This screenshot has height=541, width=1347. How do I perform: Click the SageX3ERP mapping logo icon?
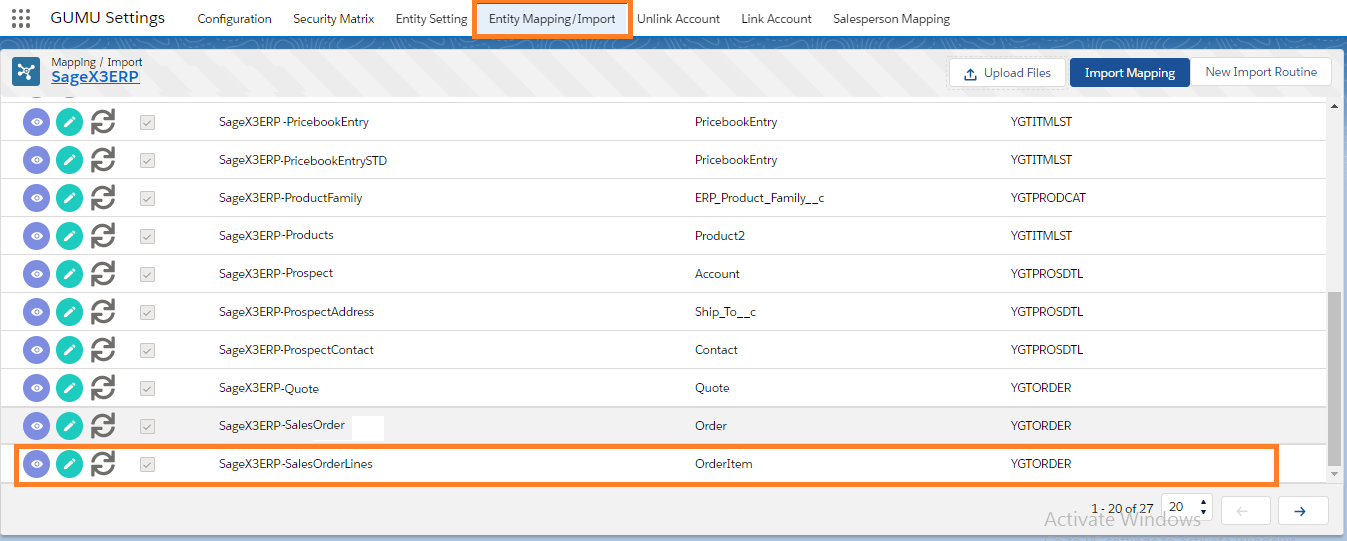tap(25, 72)
